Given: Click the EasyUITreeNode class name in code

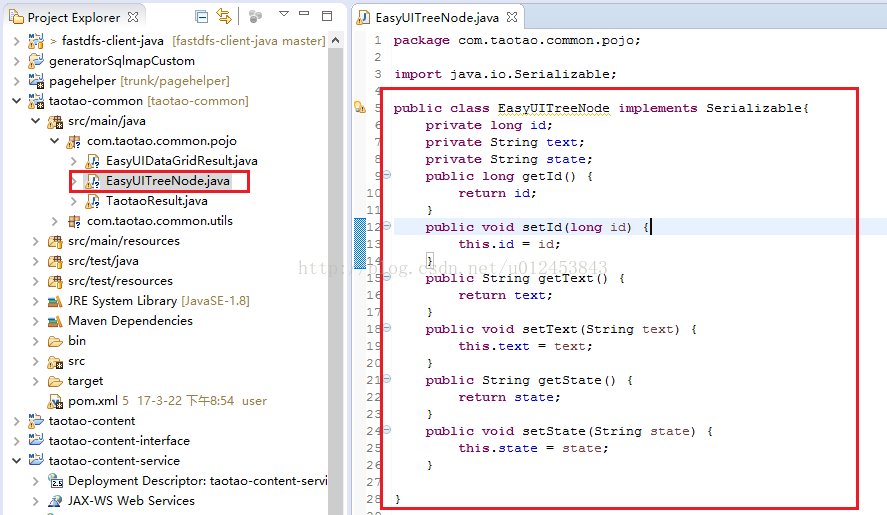Looking at the screenshot, I should click(x=554, y=108).
